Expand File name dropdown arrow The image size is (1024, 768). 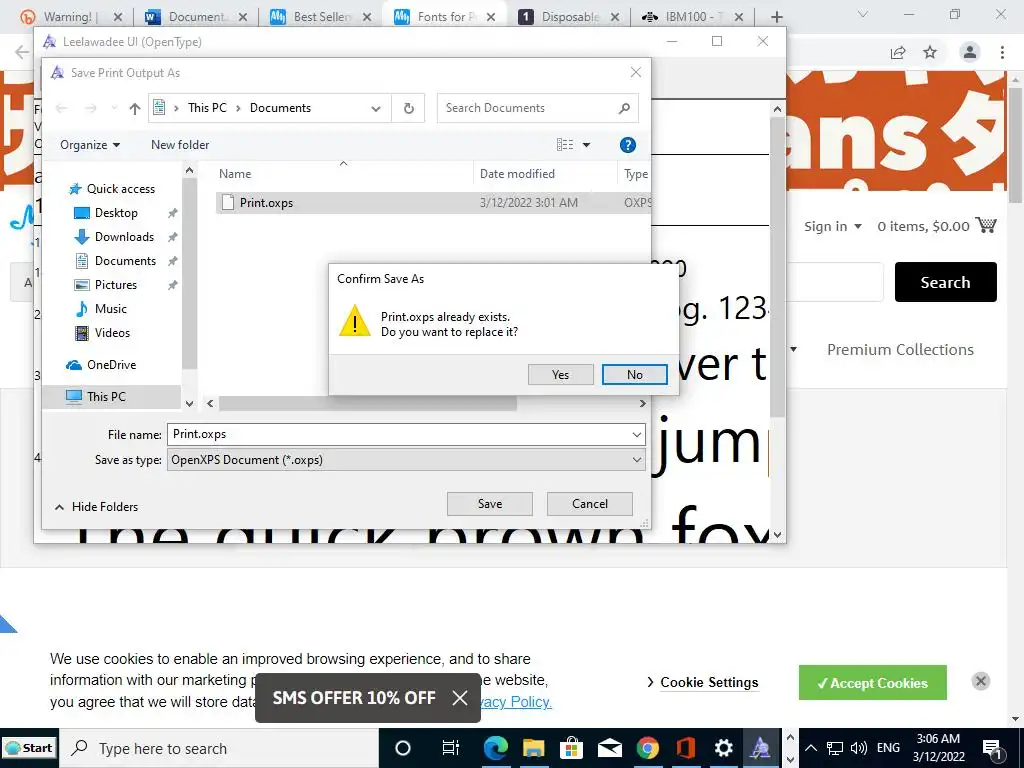637,434
